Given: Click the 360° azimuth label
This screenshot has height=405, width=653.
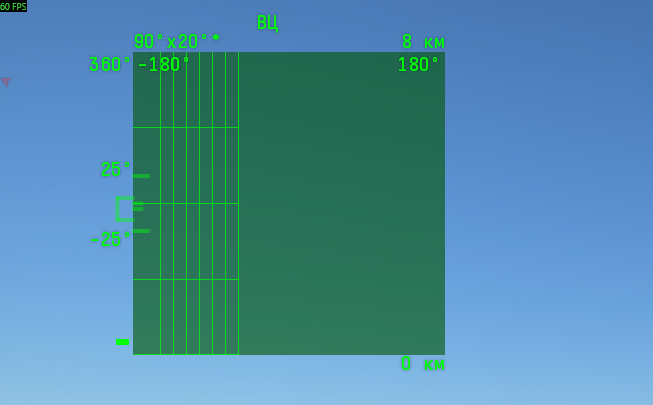Looking at the screenshot, I should (x=110, y=65).
